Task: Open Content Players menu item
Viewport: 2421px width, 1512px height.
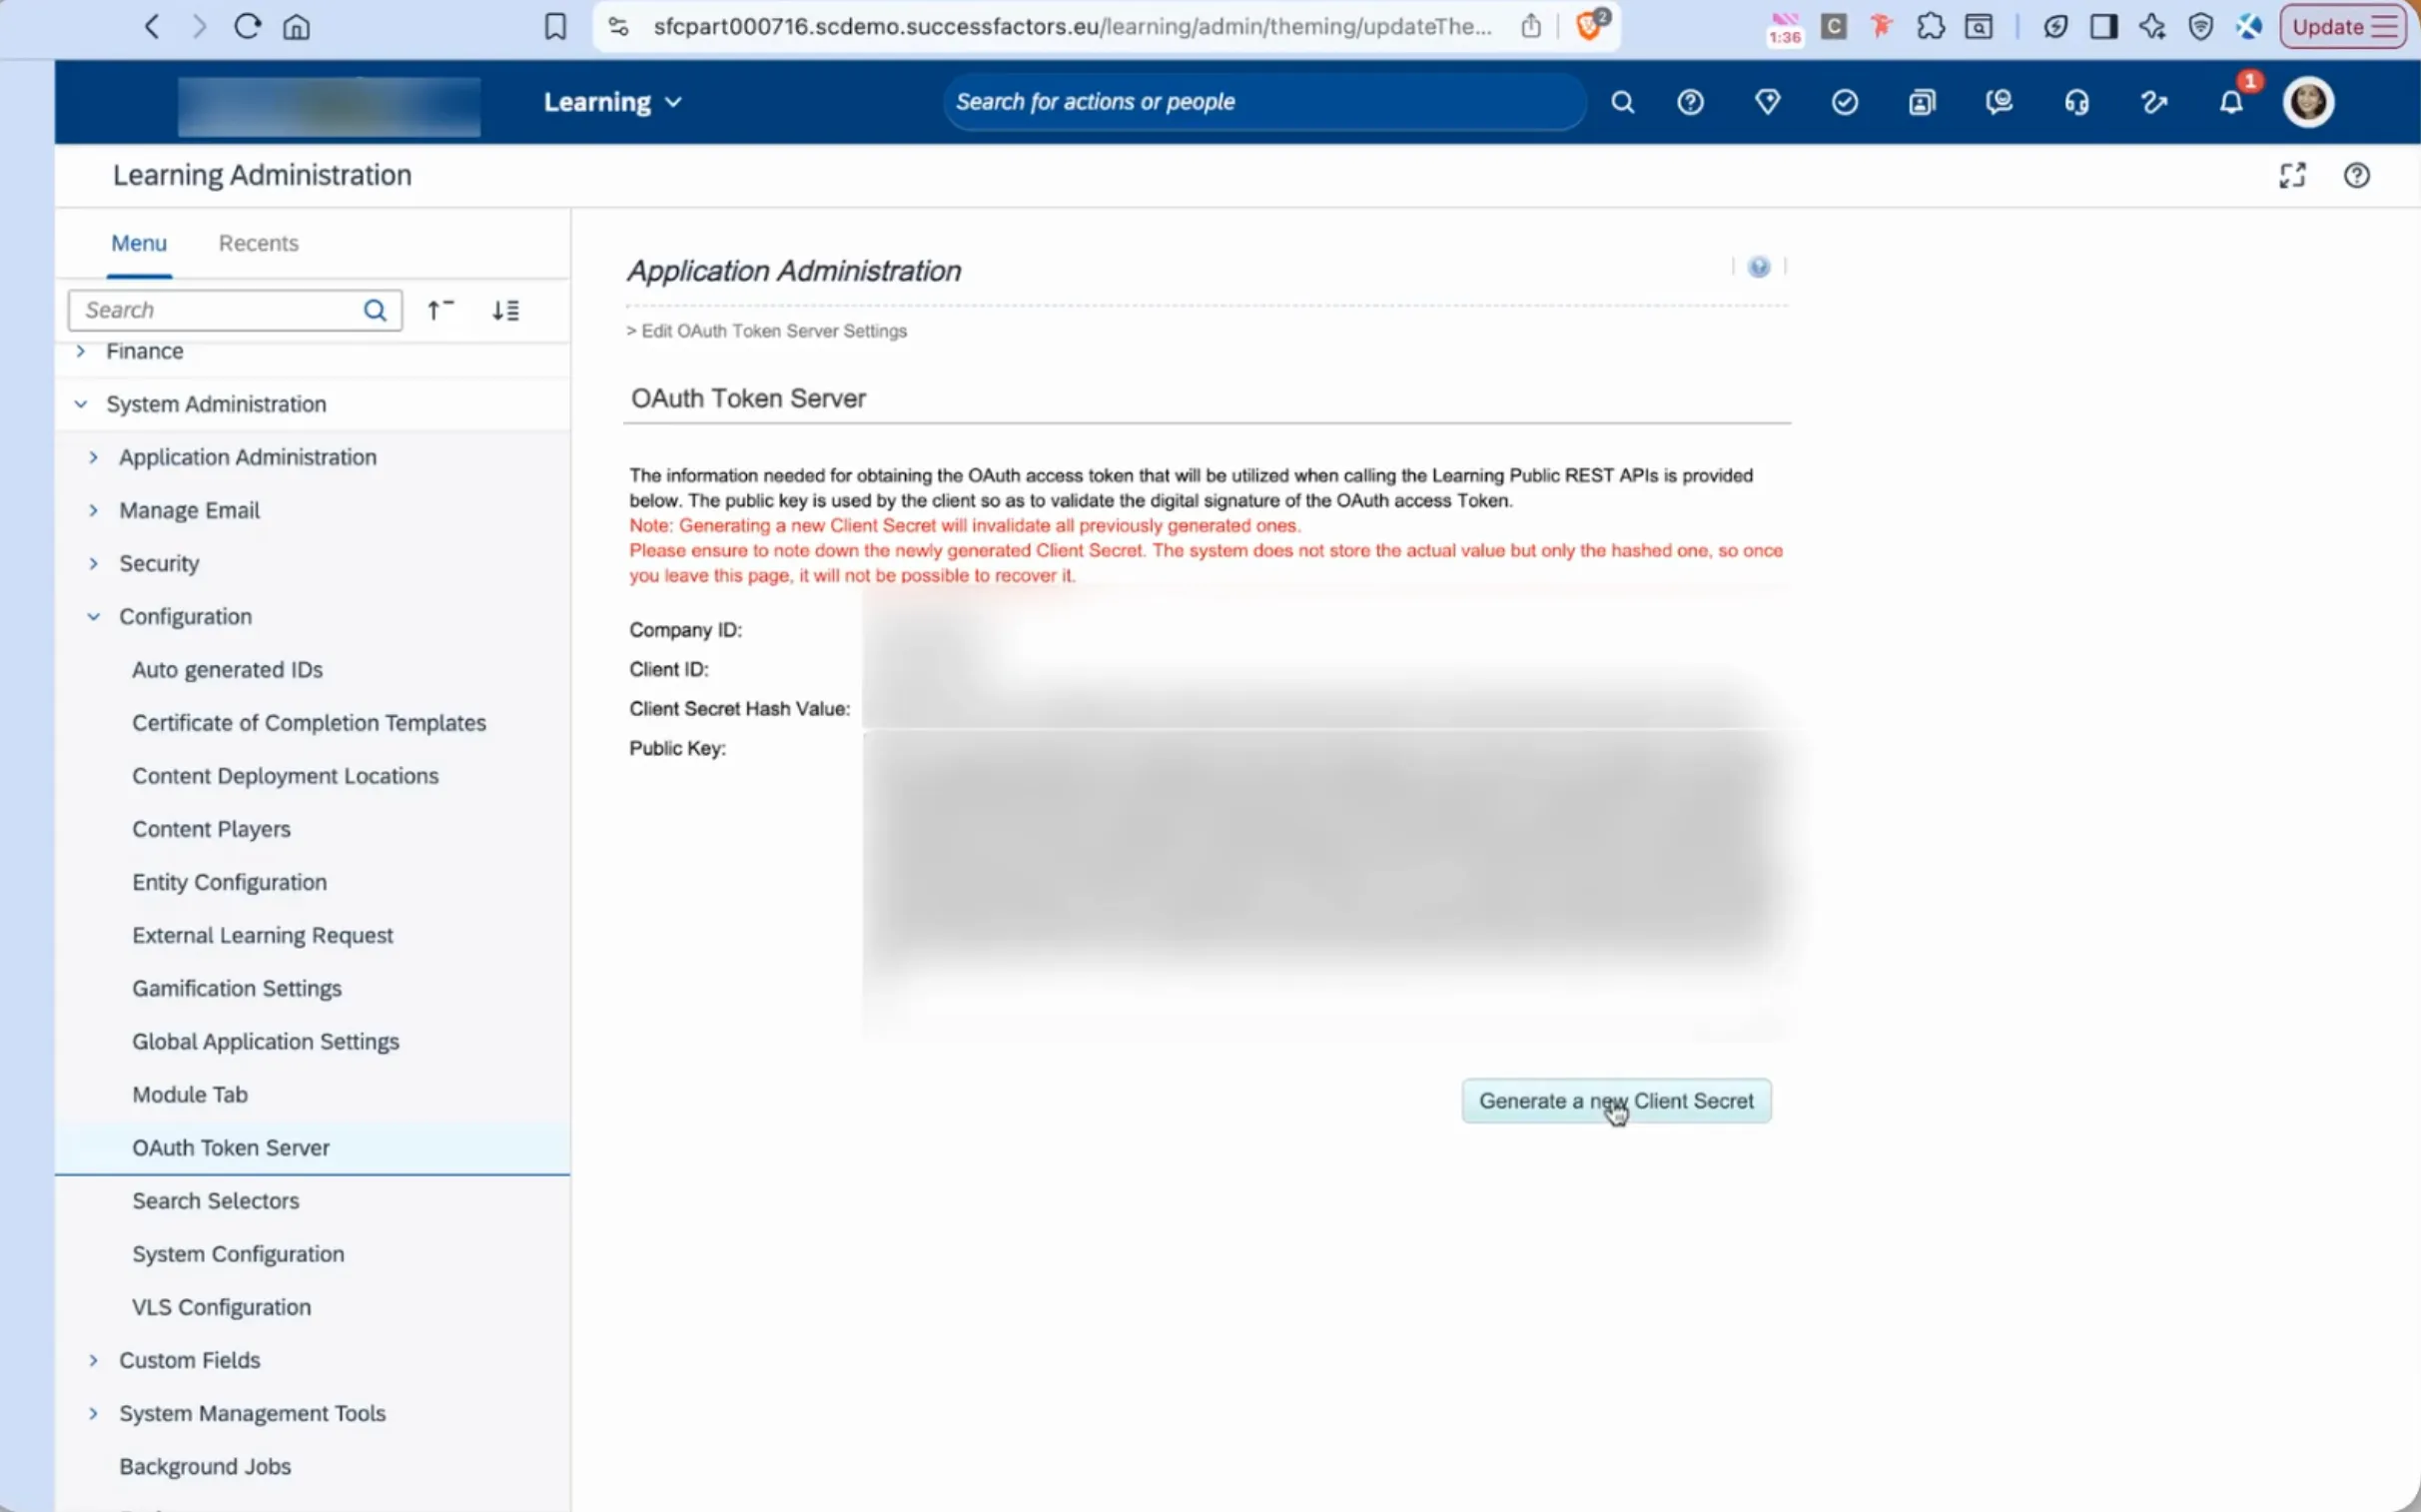Action: pyautogui.click(x=211, y=829)
